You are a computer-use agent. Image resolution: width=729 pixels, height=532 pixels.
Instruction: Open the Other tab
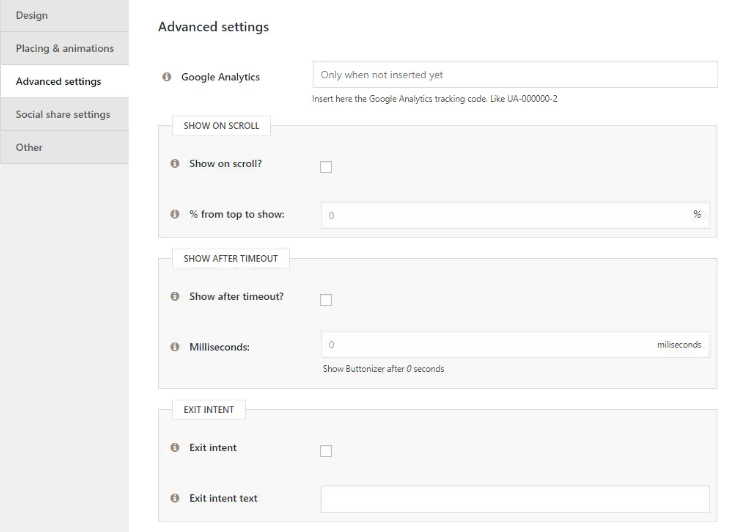[65, 147]
